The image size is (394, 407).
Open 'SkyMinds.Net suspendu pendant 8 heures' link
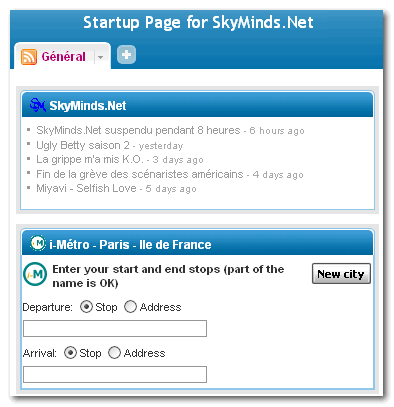pyautogui.click(x=138, y=130)
